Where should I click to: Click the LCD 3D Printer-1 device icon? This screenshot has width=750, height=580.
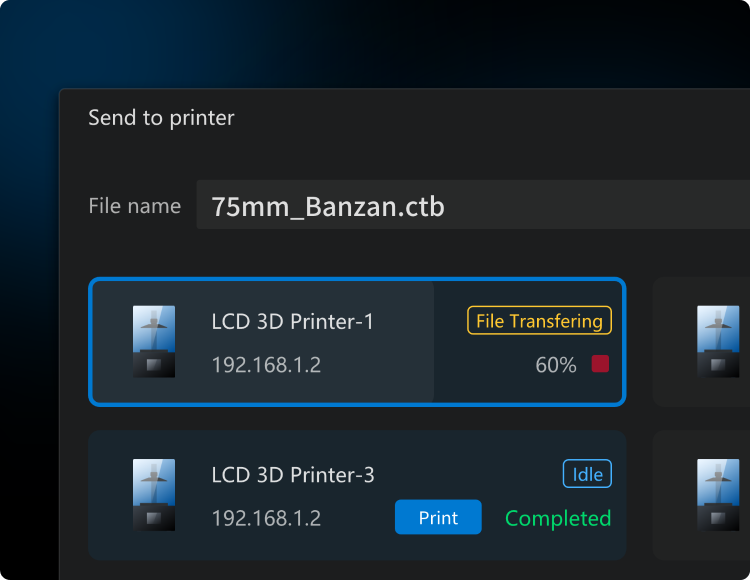tap(154, 341)
